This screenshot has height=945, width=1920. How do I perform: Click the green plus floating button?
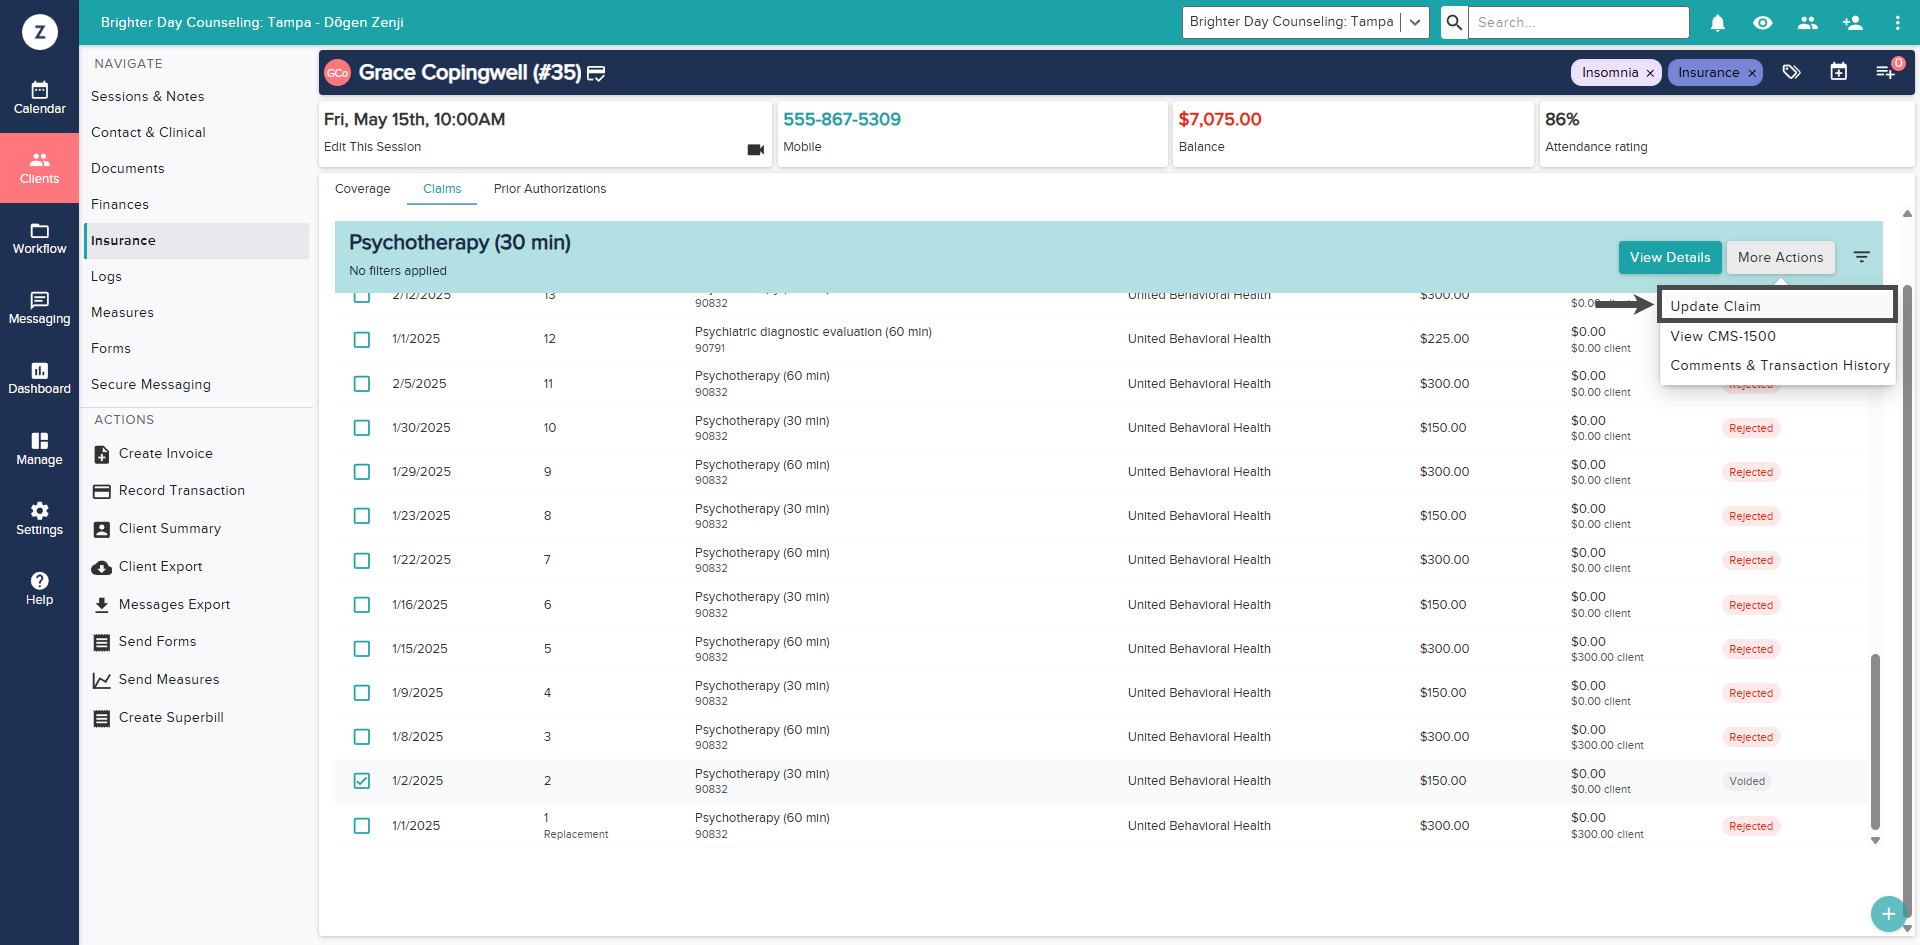tap(1888, 913)
